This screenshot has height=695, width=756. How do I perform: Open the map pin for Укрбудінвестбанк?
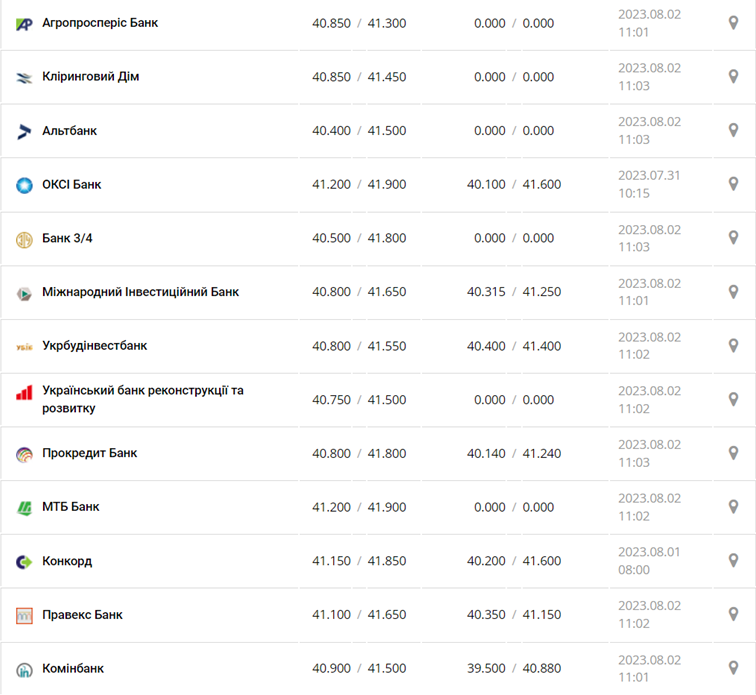click(733, 346)
